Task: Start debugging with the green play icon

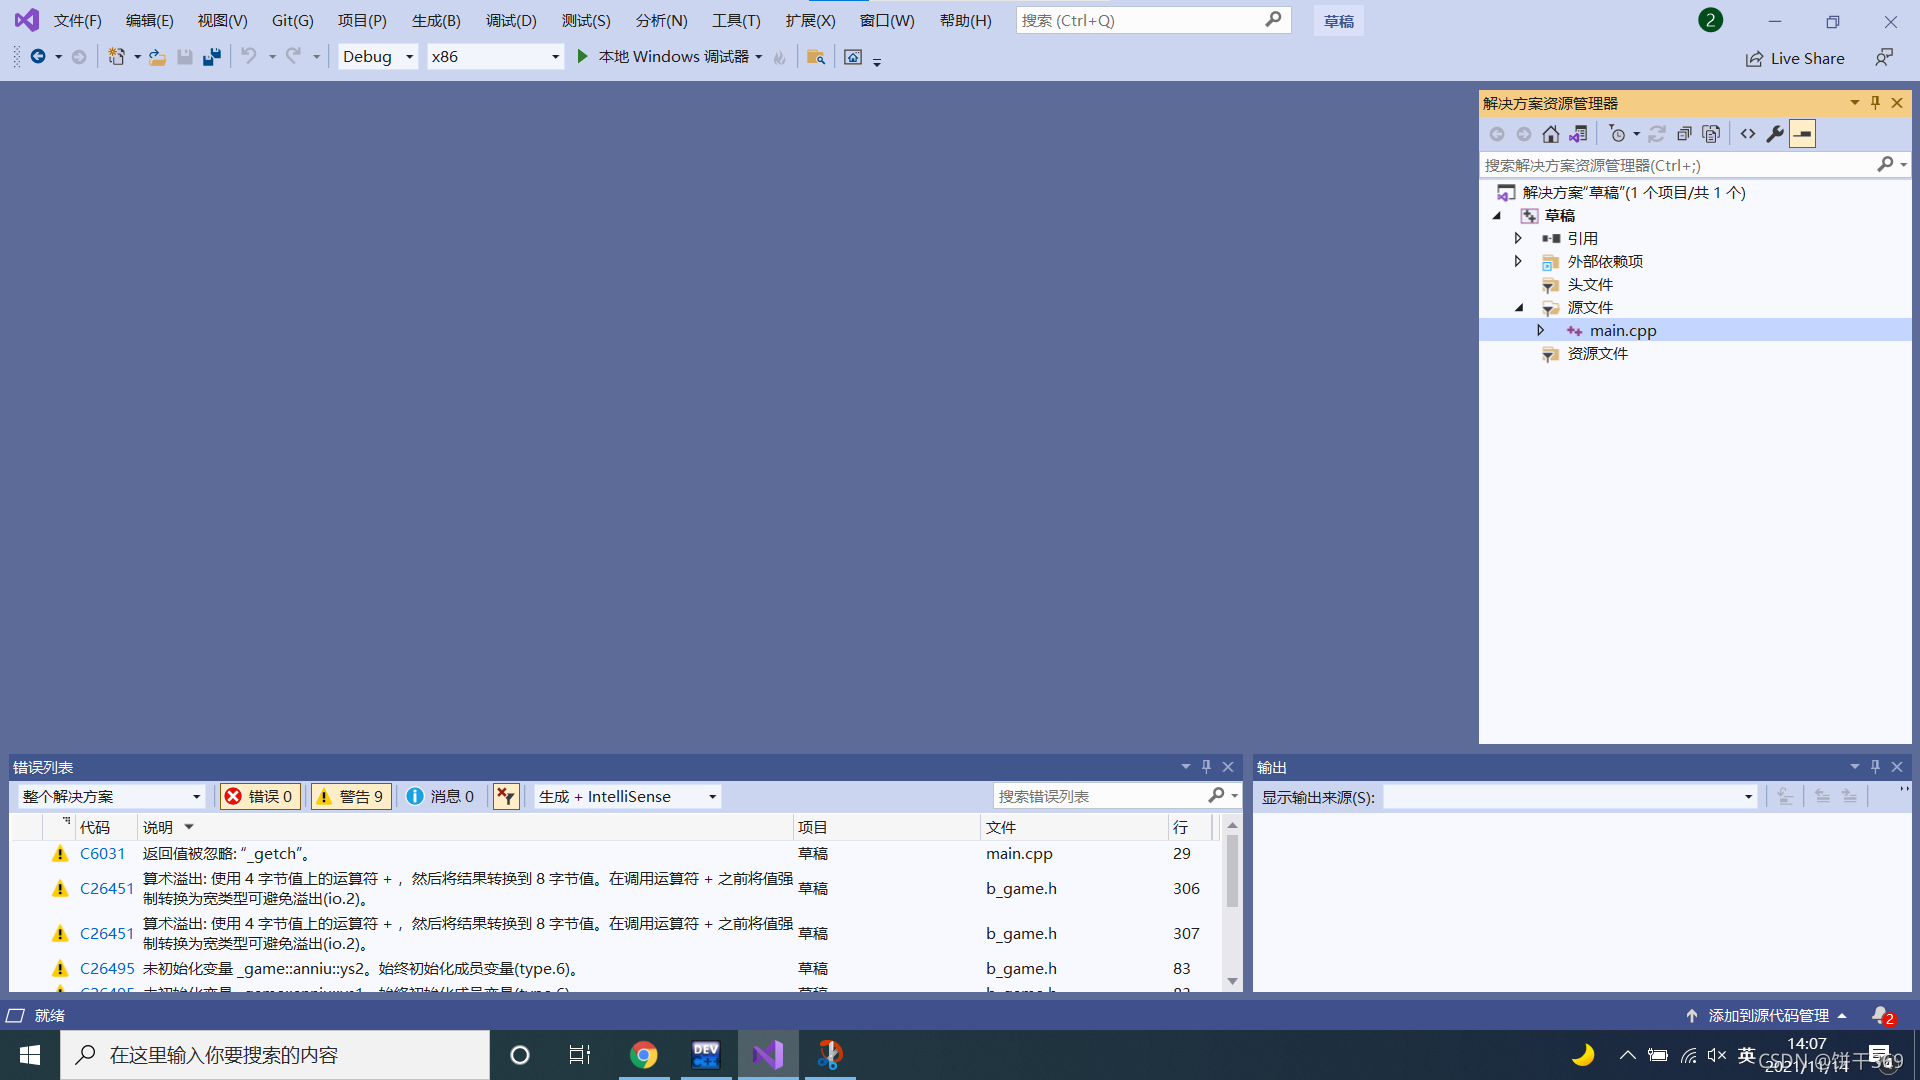Action: 582,57
